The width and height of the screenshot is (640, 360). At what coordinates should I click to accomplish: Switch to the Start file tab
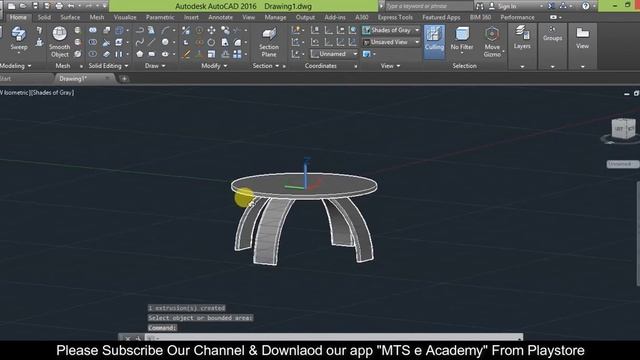coord(6,78)
